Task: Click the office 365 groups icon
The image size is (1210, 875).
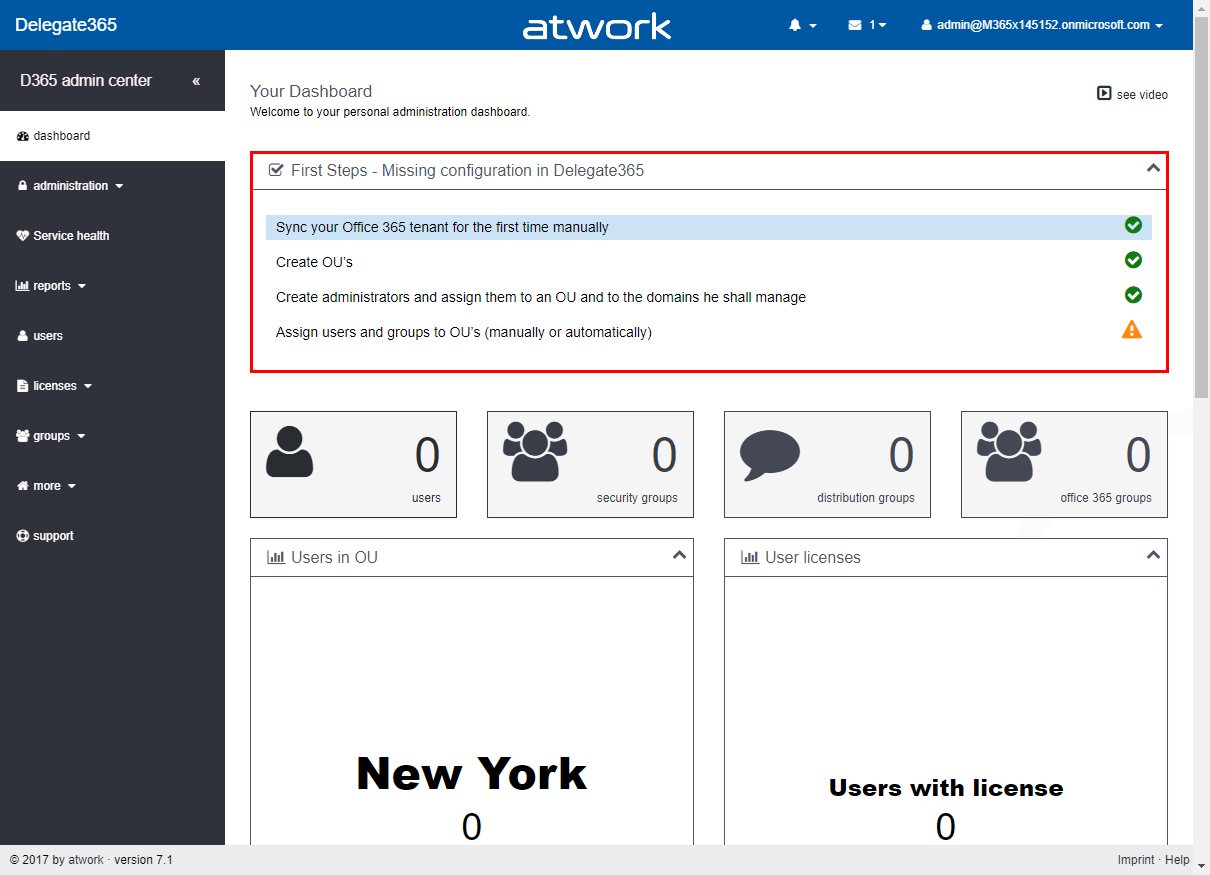Action: [x=1009, y=452]
